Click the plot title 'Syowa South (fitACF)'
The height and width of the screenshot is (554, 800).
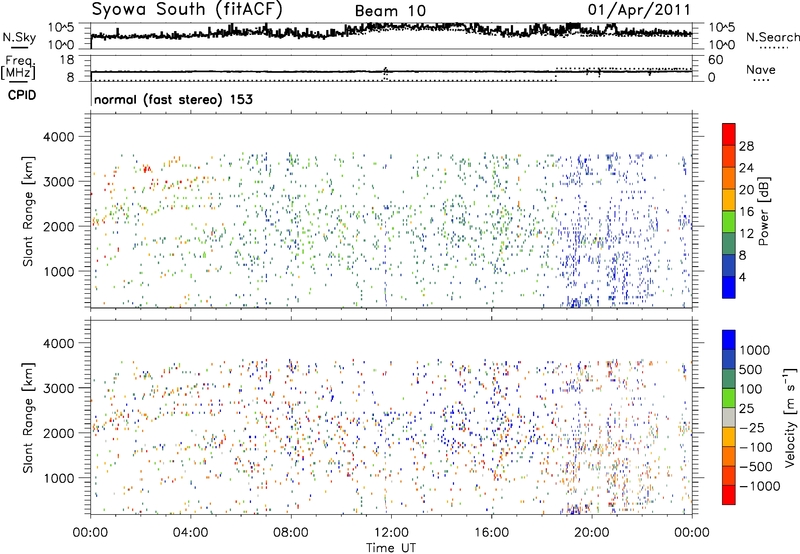pyautogui.click(x=187, y=9)
